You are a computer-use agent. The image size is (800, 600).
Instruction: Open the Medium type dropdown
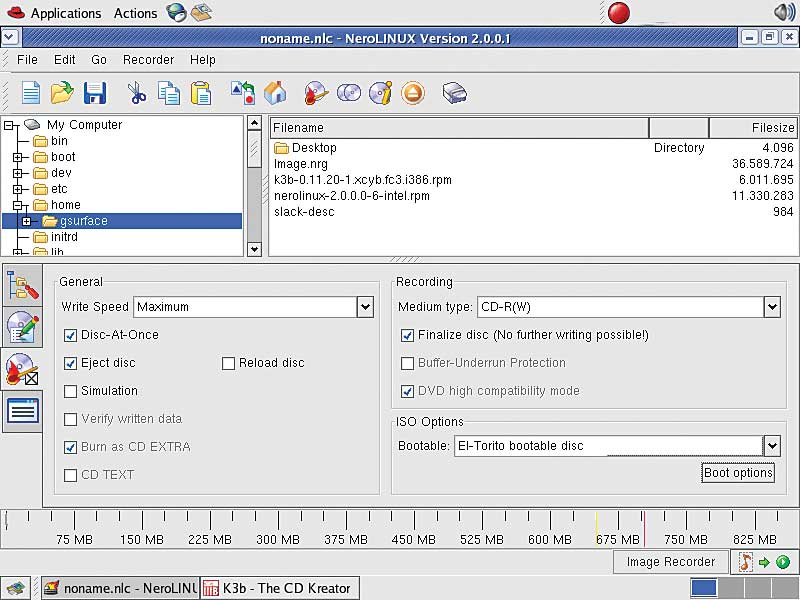772,307
